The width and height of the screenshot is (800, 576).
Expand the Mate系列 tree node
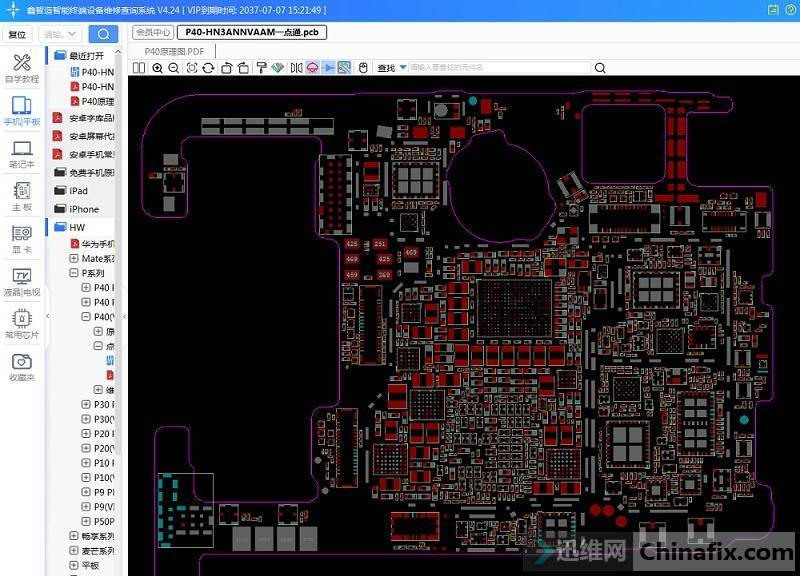[74, 258]
